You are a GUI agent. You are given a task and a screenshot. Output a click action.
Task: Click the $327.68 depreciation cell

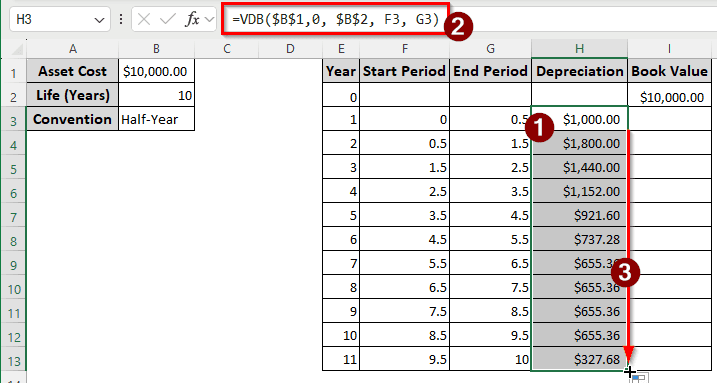pyautogui.click(x=579, y=359)
